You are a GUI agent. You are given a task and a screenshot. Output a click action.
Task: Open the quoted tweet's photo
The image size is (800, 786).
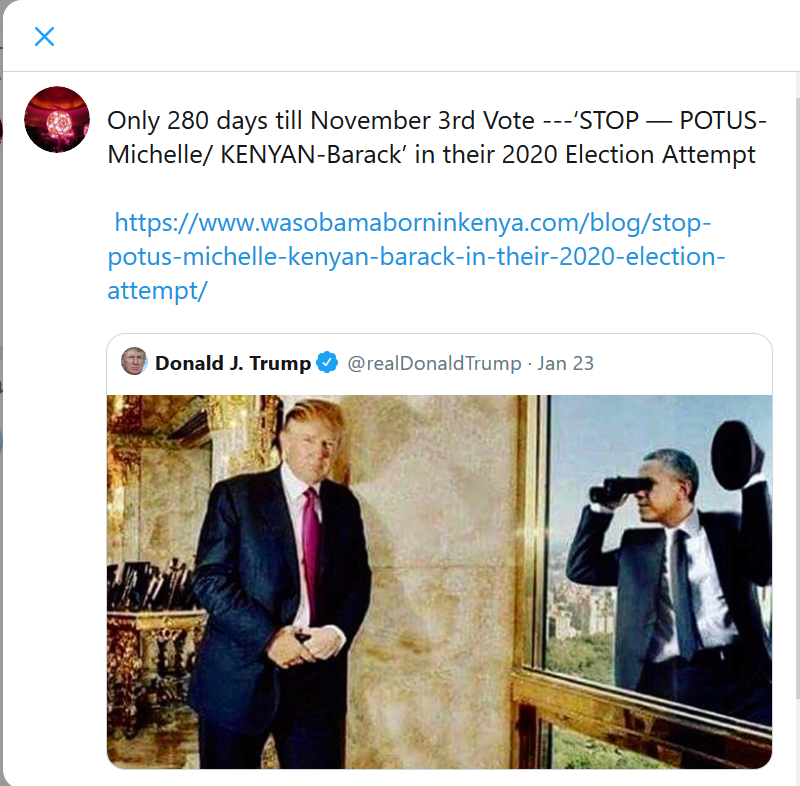[x=439, y=580]
